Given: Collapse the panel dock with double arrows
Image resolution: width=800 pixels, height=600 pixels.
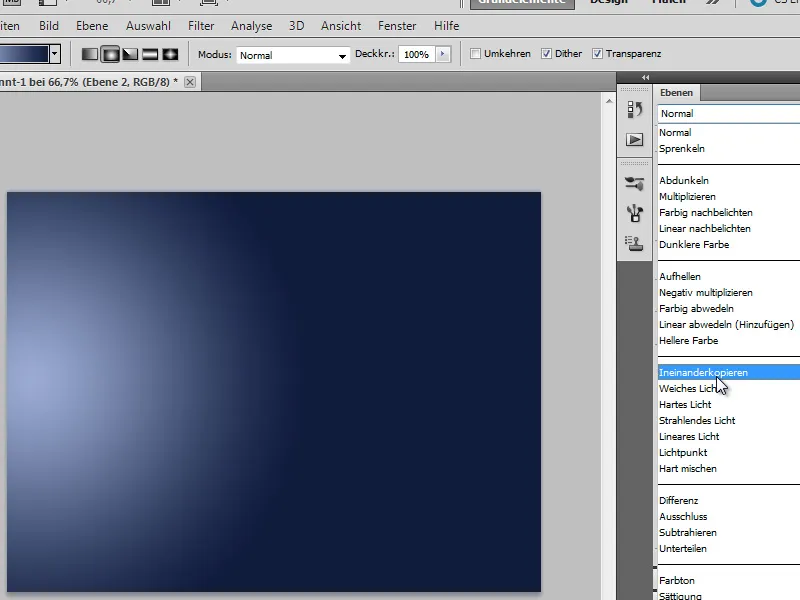Looking at the screenshot, I should pos(645,78).
